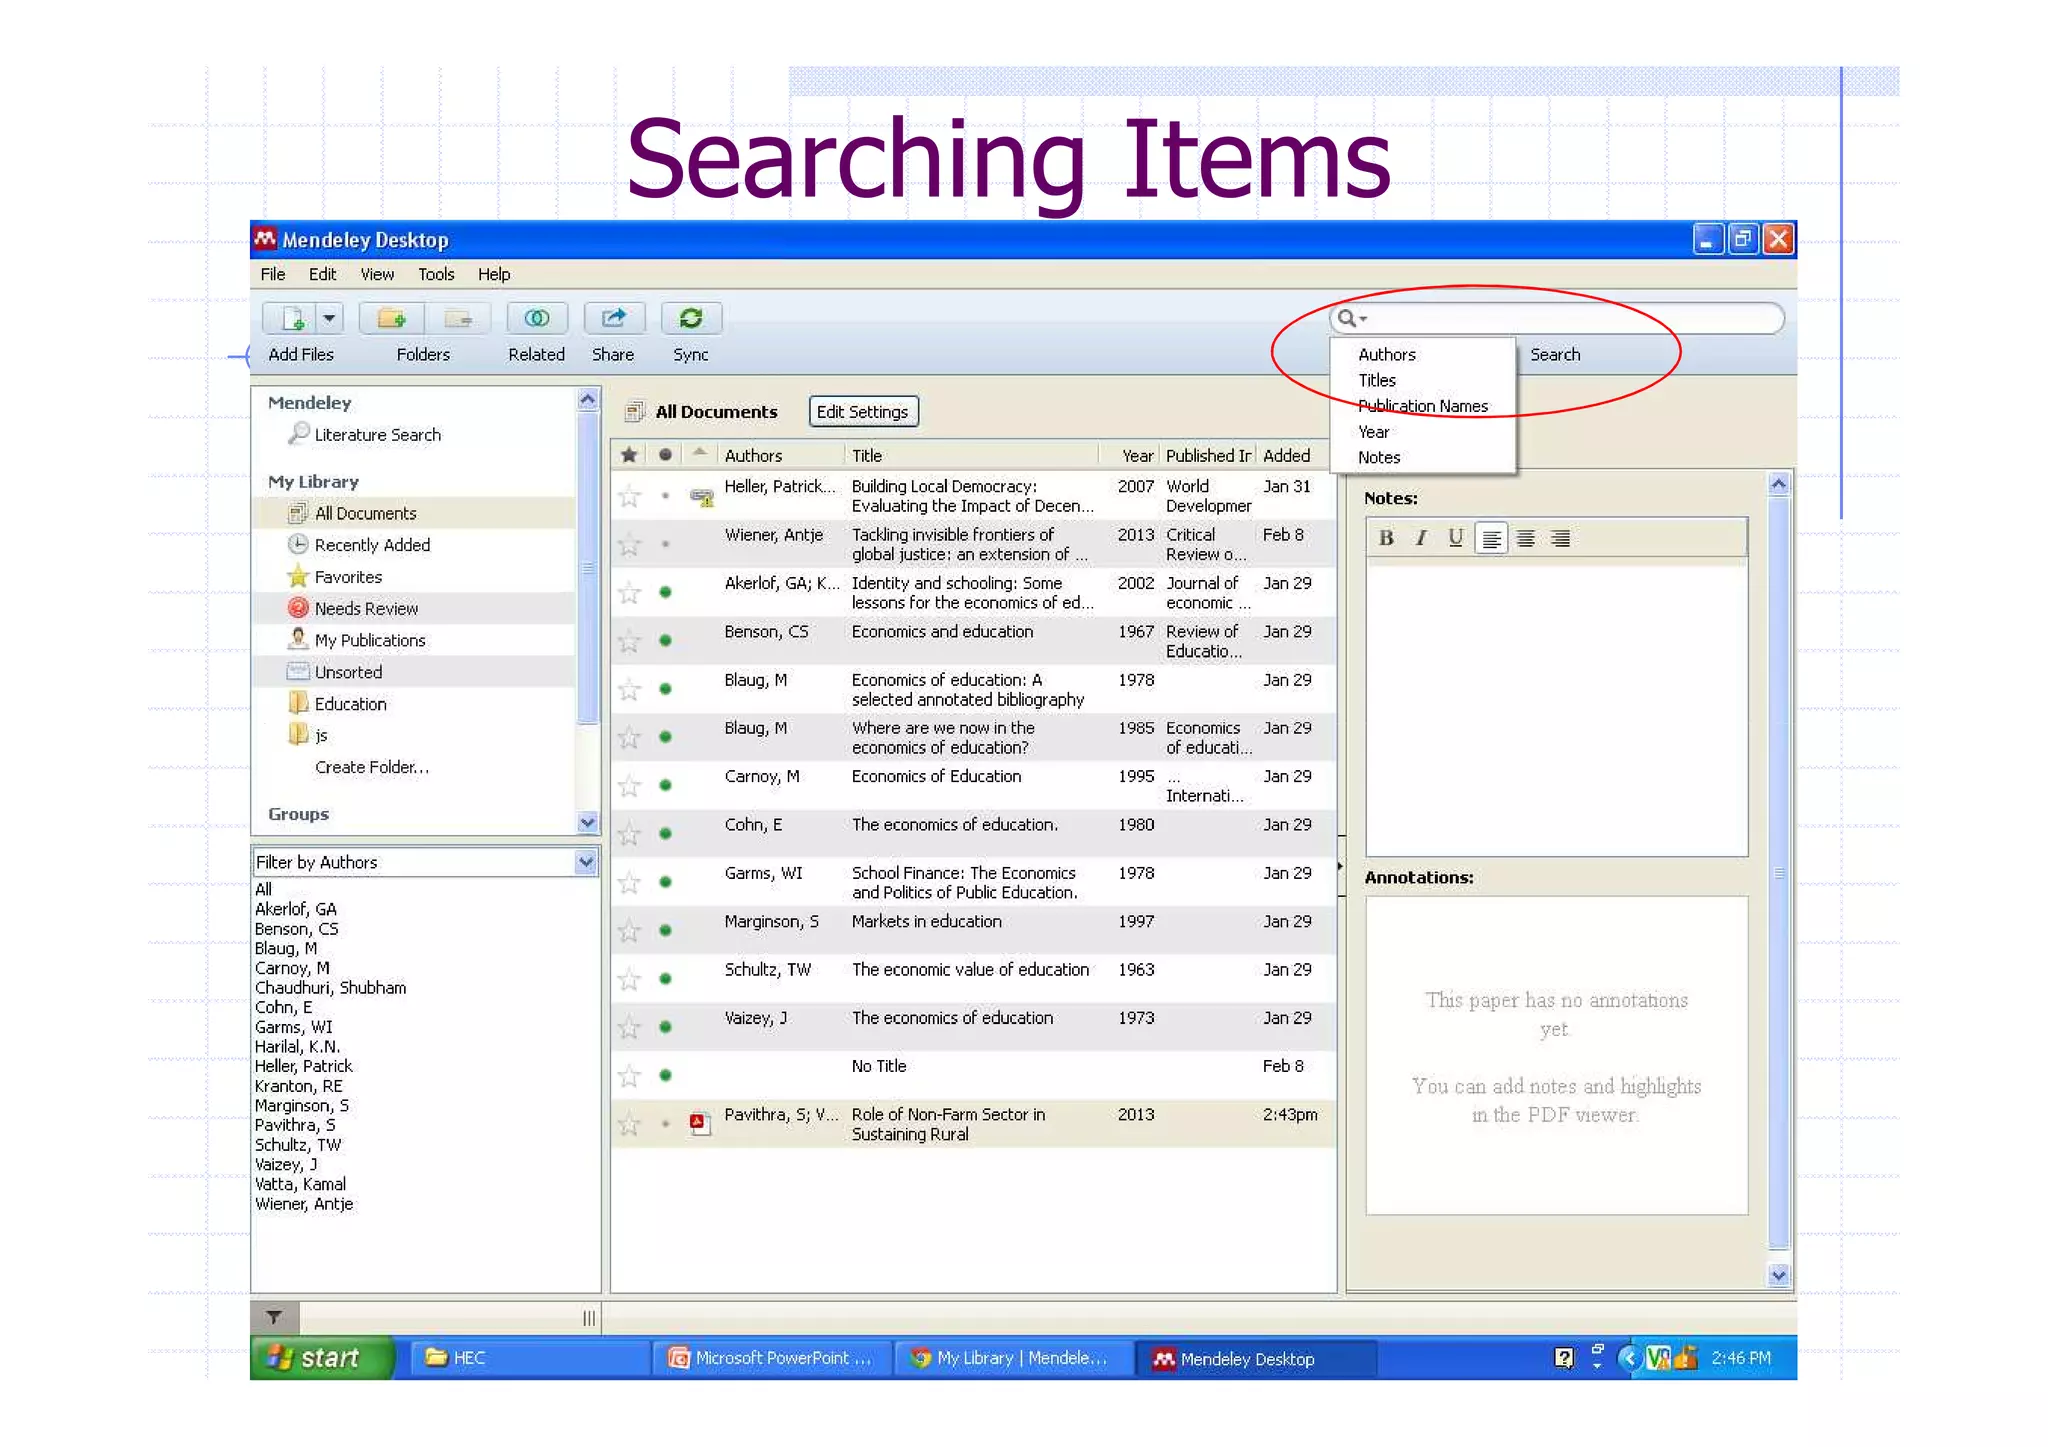Choose Notes in the search options menu
2048x1447 pixels.
coord(1378,457)
